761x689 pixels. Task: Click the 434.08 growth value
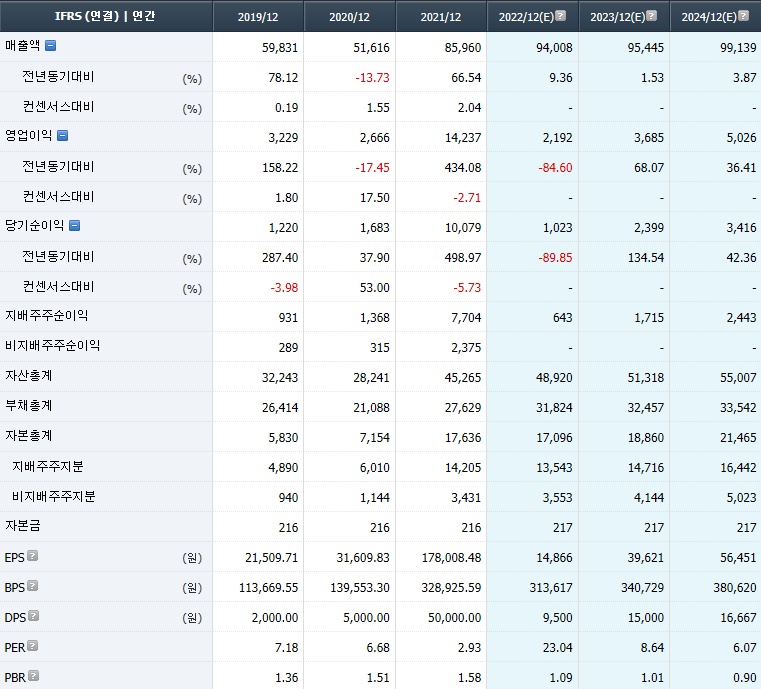[x=463, y=168]
